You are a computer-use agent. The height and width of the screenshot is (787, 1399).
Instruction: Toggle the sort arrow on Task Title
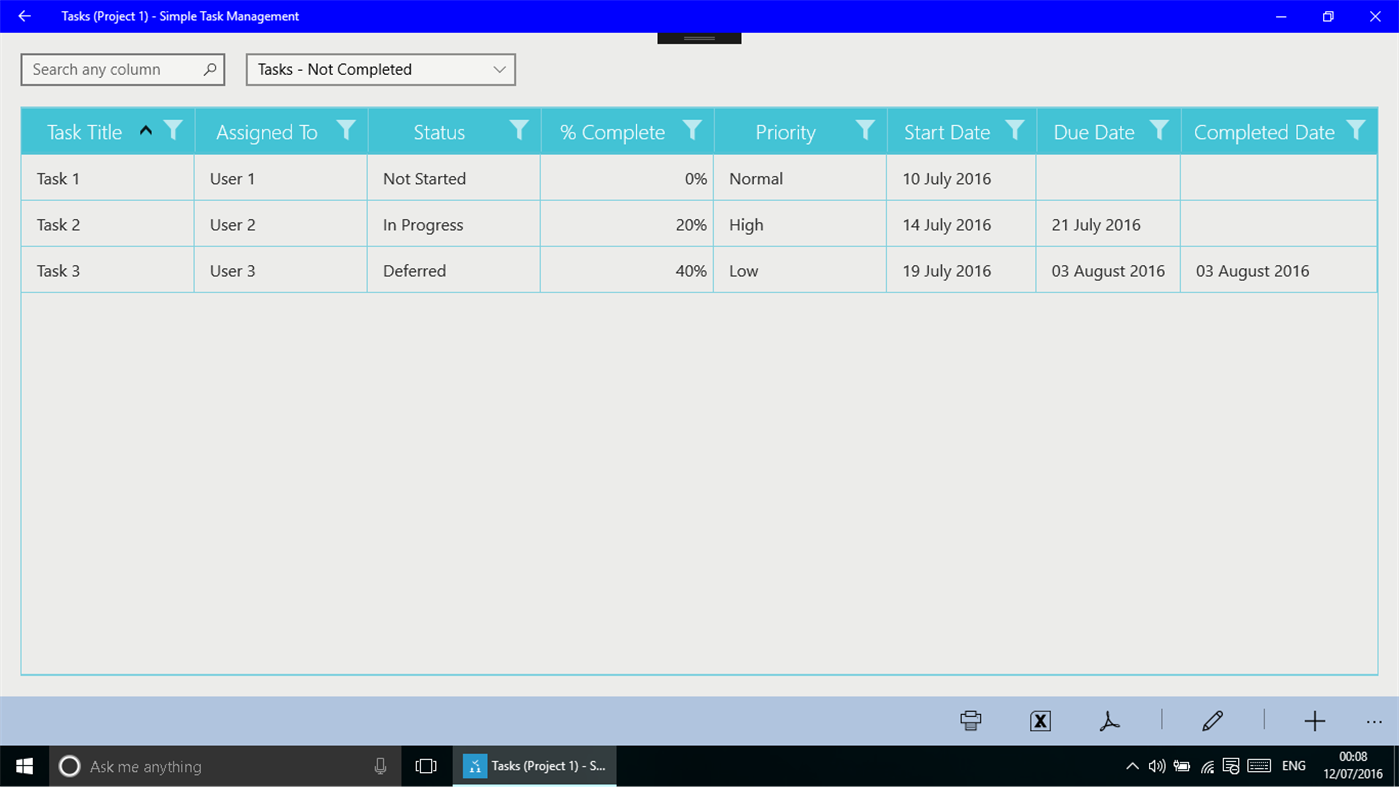point(144,130)
